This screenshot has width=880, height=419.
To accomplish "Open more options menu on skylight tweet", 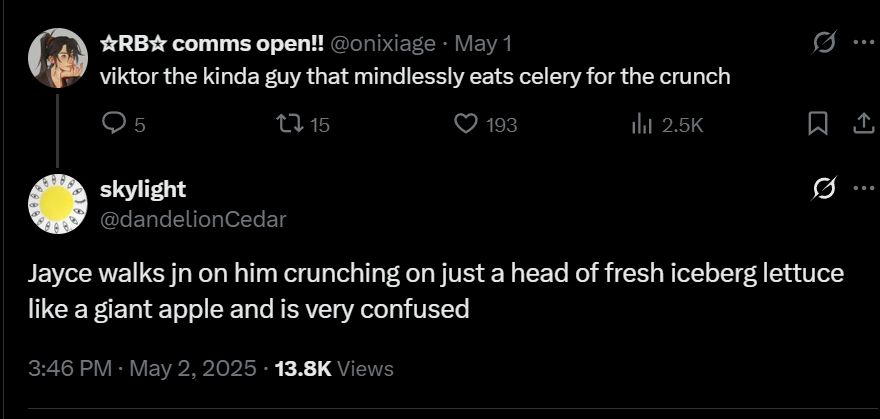I will 864,188.
